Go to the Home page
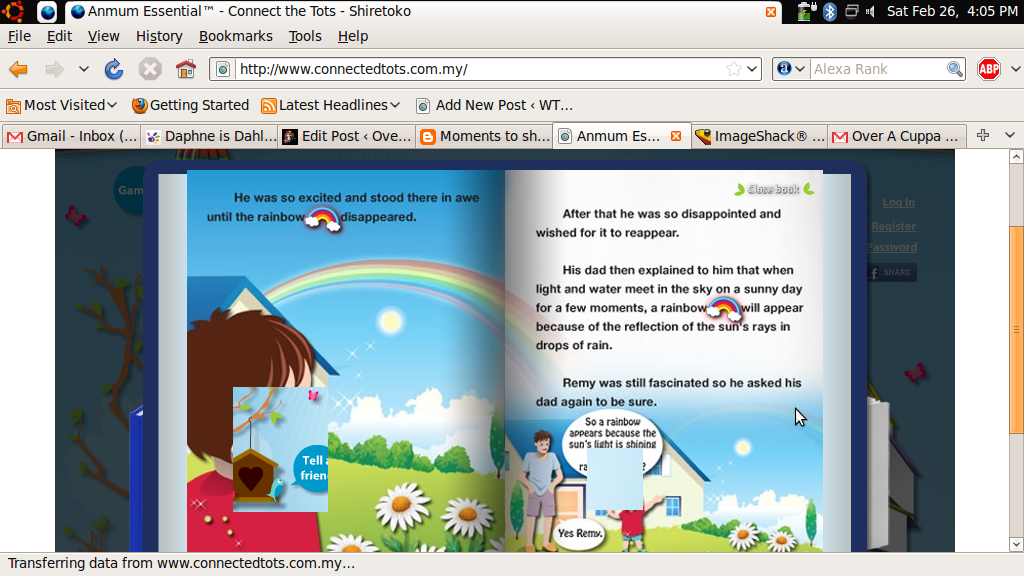This screenshot has height=576, width=1024. 186,69
